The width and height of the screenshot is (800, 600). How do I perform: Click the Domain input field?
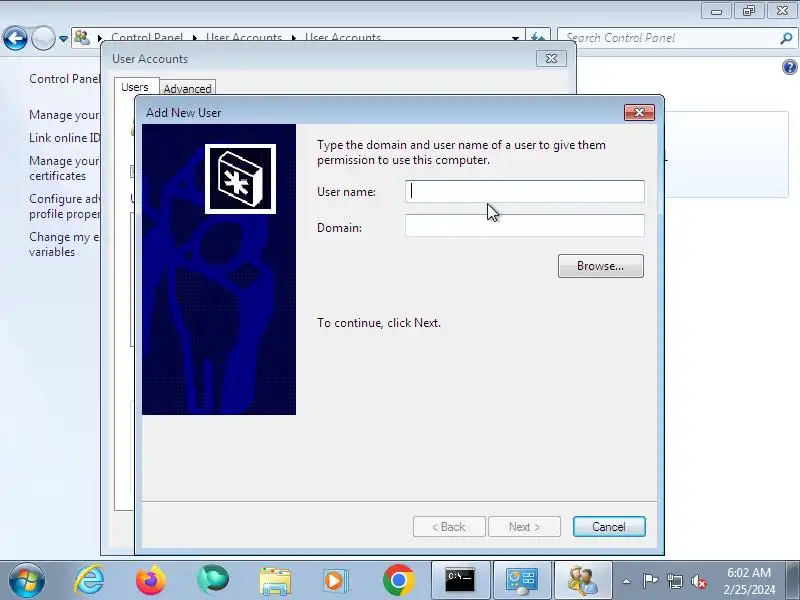pos(524,226)
